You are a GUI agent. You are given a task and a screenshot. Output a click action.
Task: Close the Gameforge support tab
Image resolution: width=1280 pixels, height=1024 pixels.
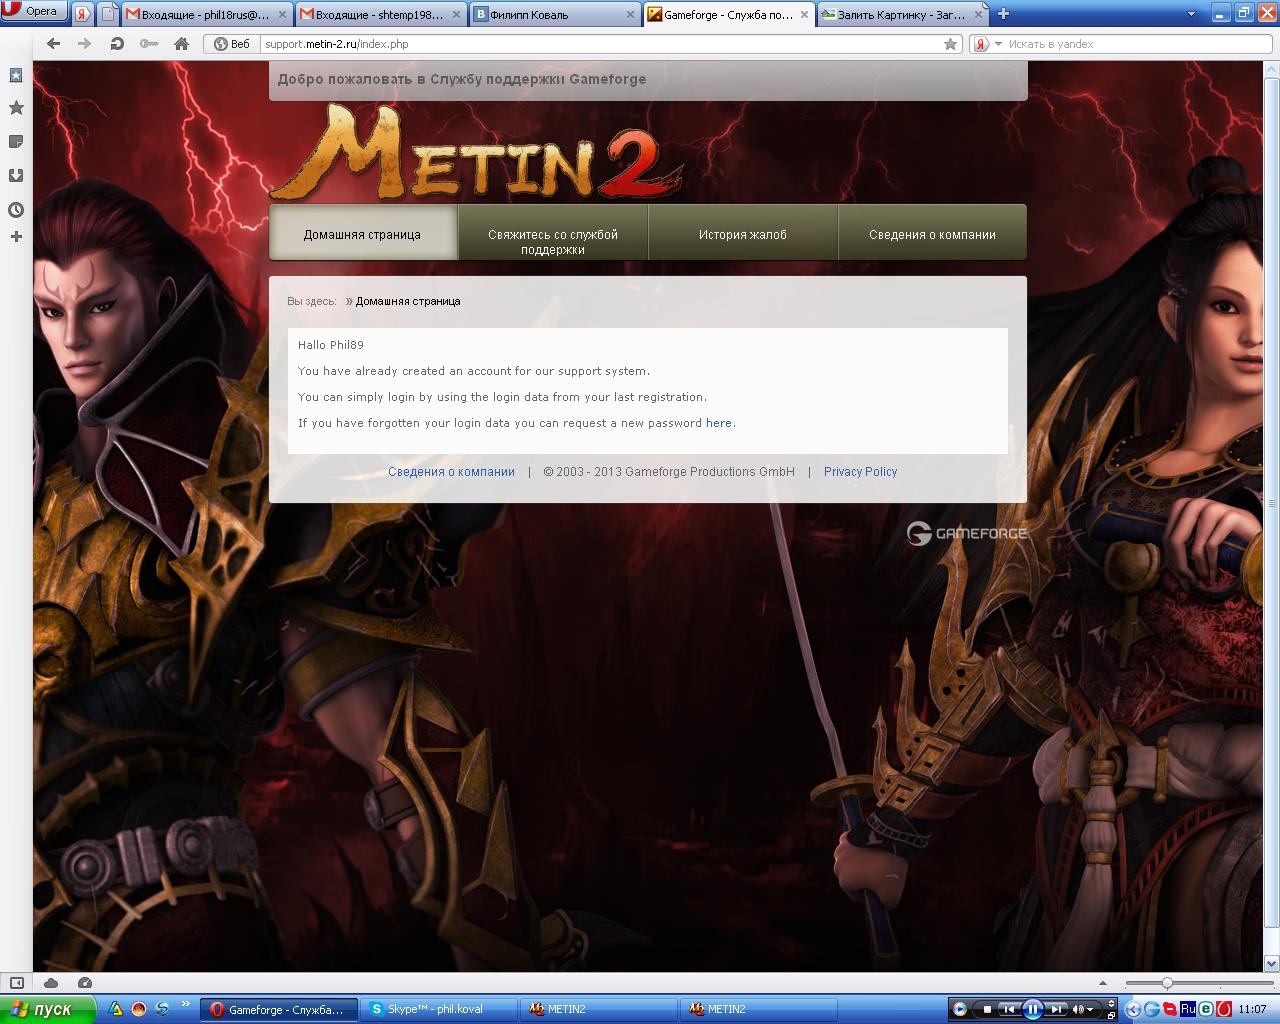tap(804, 15)
